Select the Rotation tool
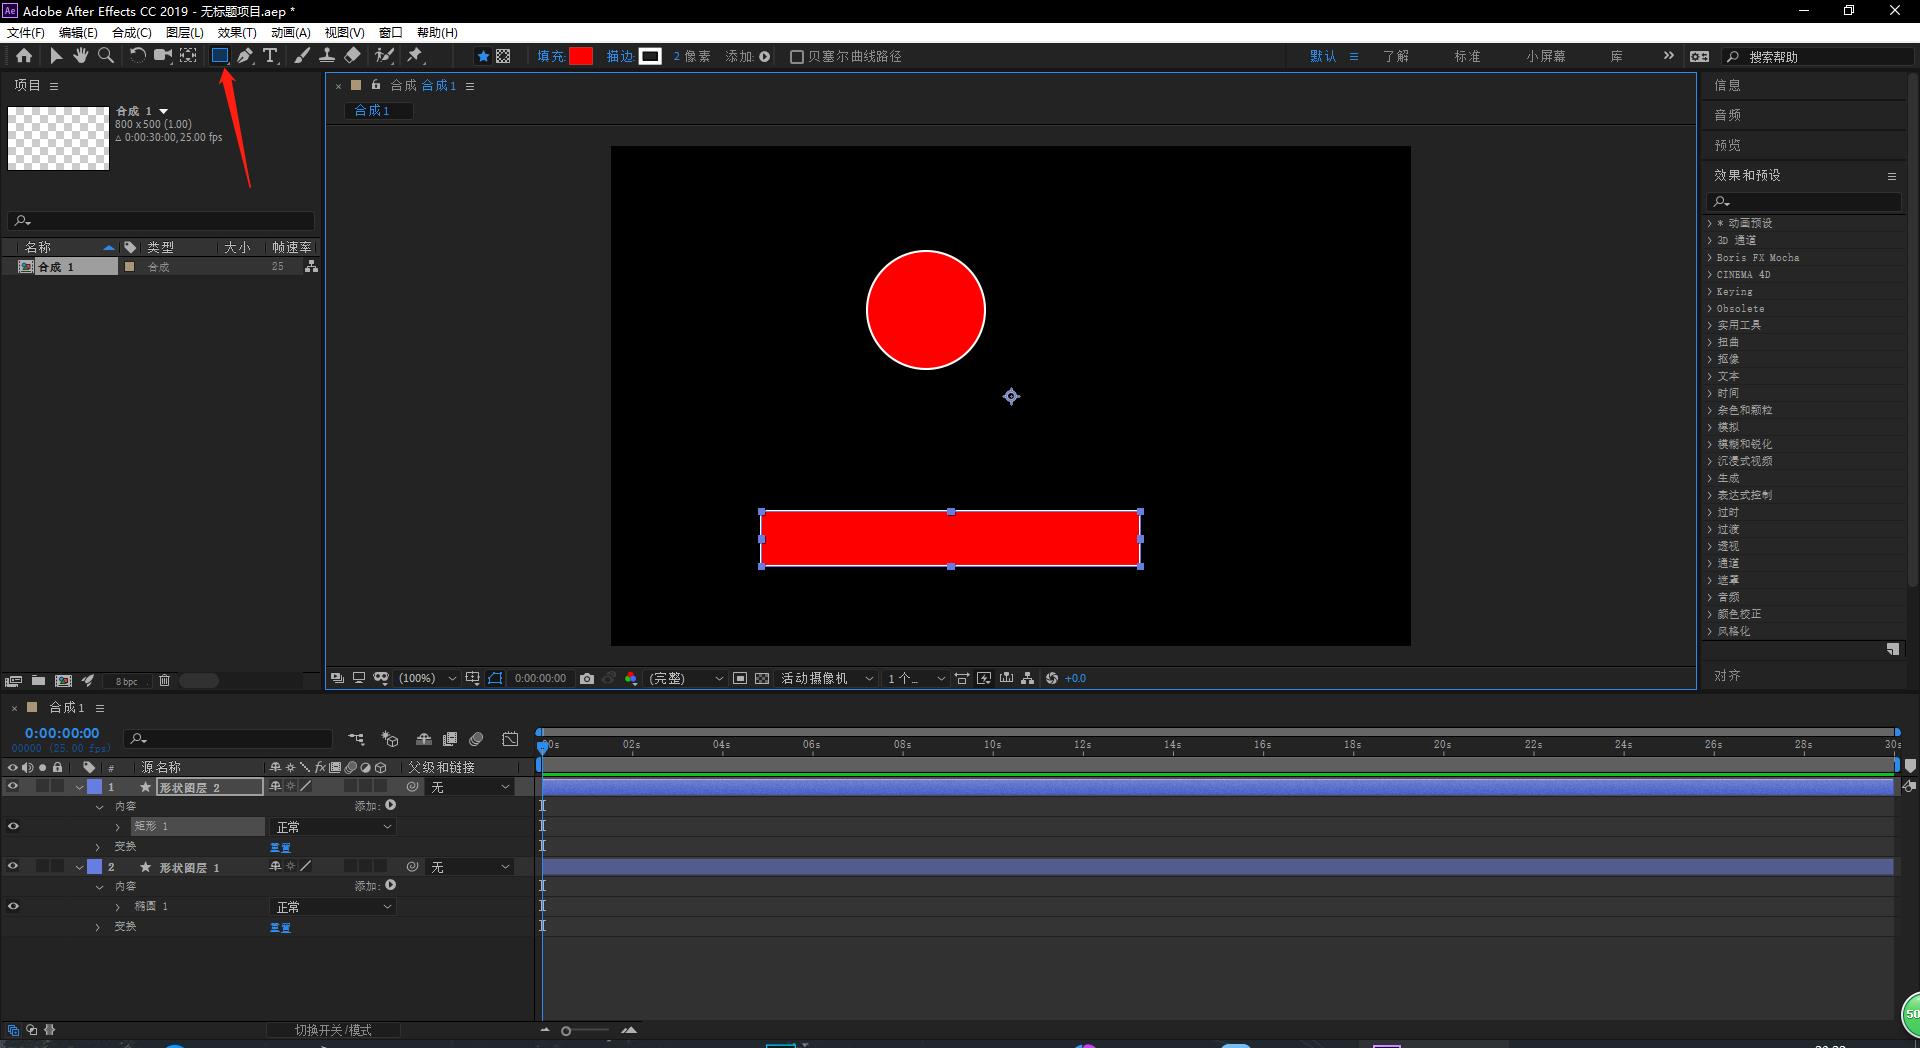This screenshot has height=1048, width=1920. [137, 56]
